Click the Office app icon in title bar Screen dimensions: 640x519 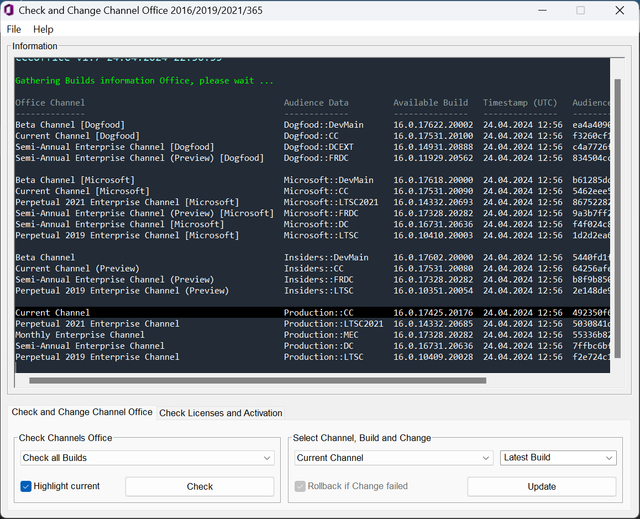(x=9, y=10)
